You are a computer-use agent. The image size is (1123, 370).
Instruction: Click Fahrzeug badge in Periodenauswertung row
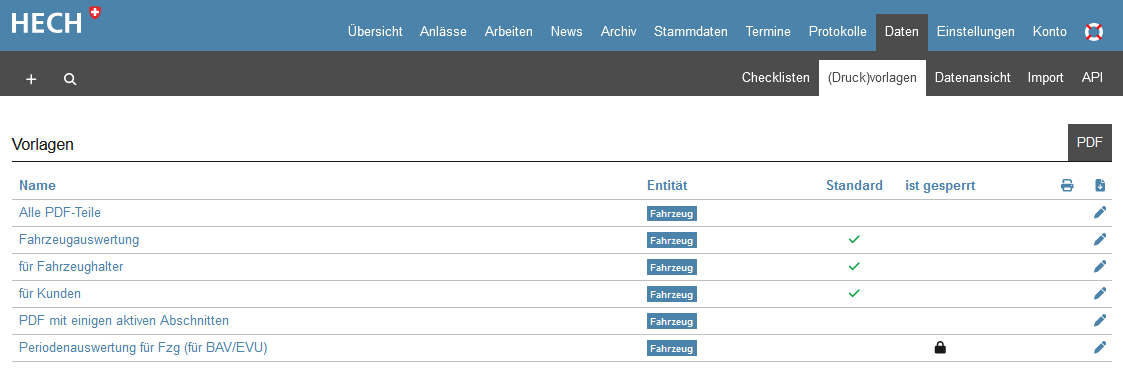click(x=672, y=349)
